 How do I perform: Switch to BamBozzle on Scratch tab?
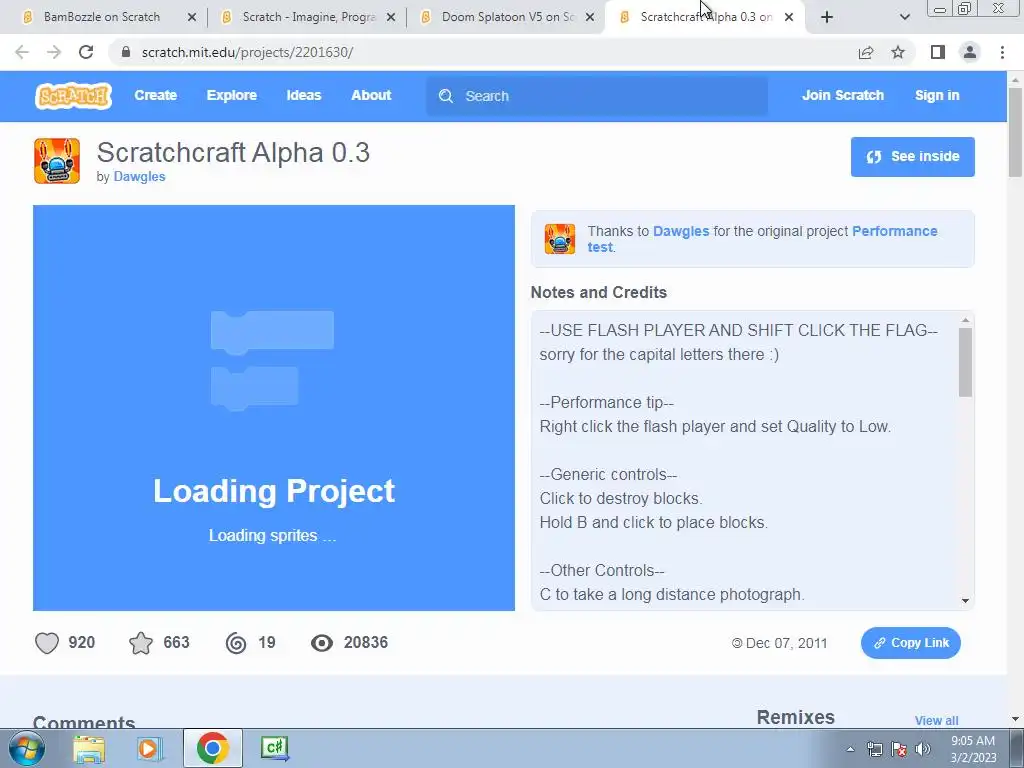pyautogui.click(x=101, y=17)
